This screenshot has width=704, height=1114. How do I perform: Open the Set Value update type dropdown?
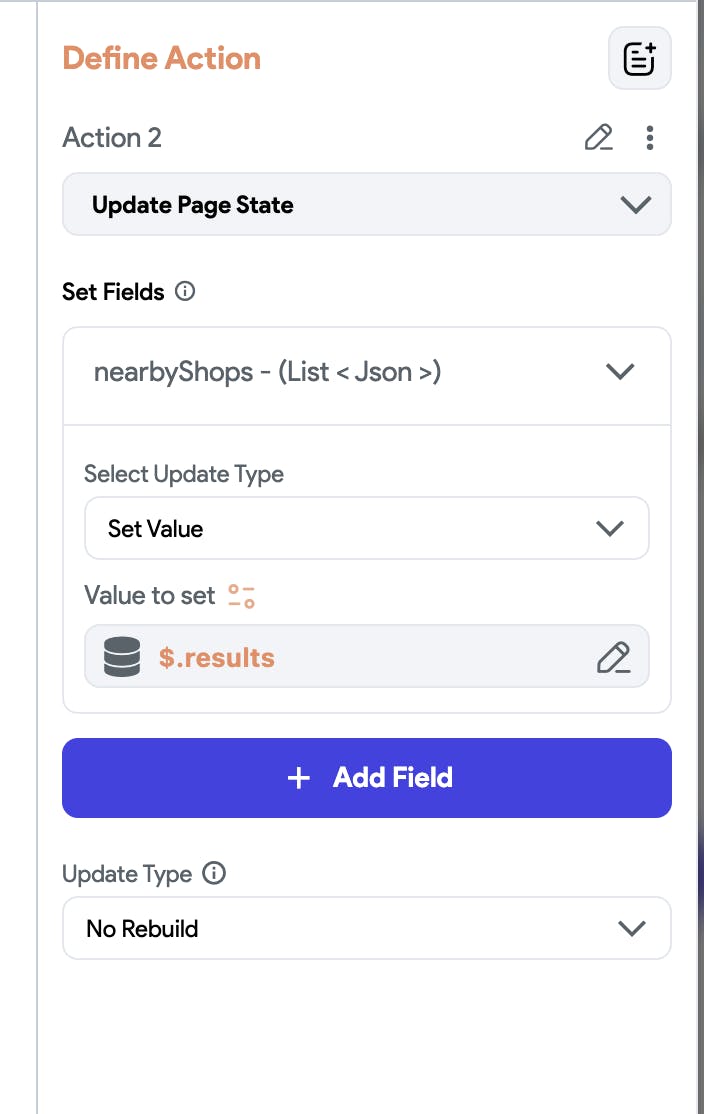tap(366, 528)
